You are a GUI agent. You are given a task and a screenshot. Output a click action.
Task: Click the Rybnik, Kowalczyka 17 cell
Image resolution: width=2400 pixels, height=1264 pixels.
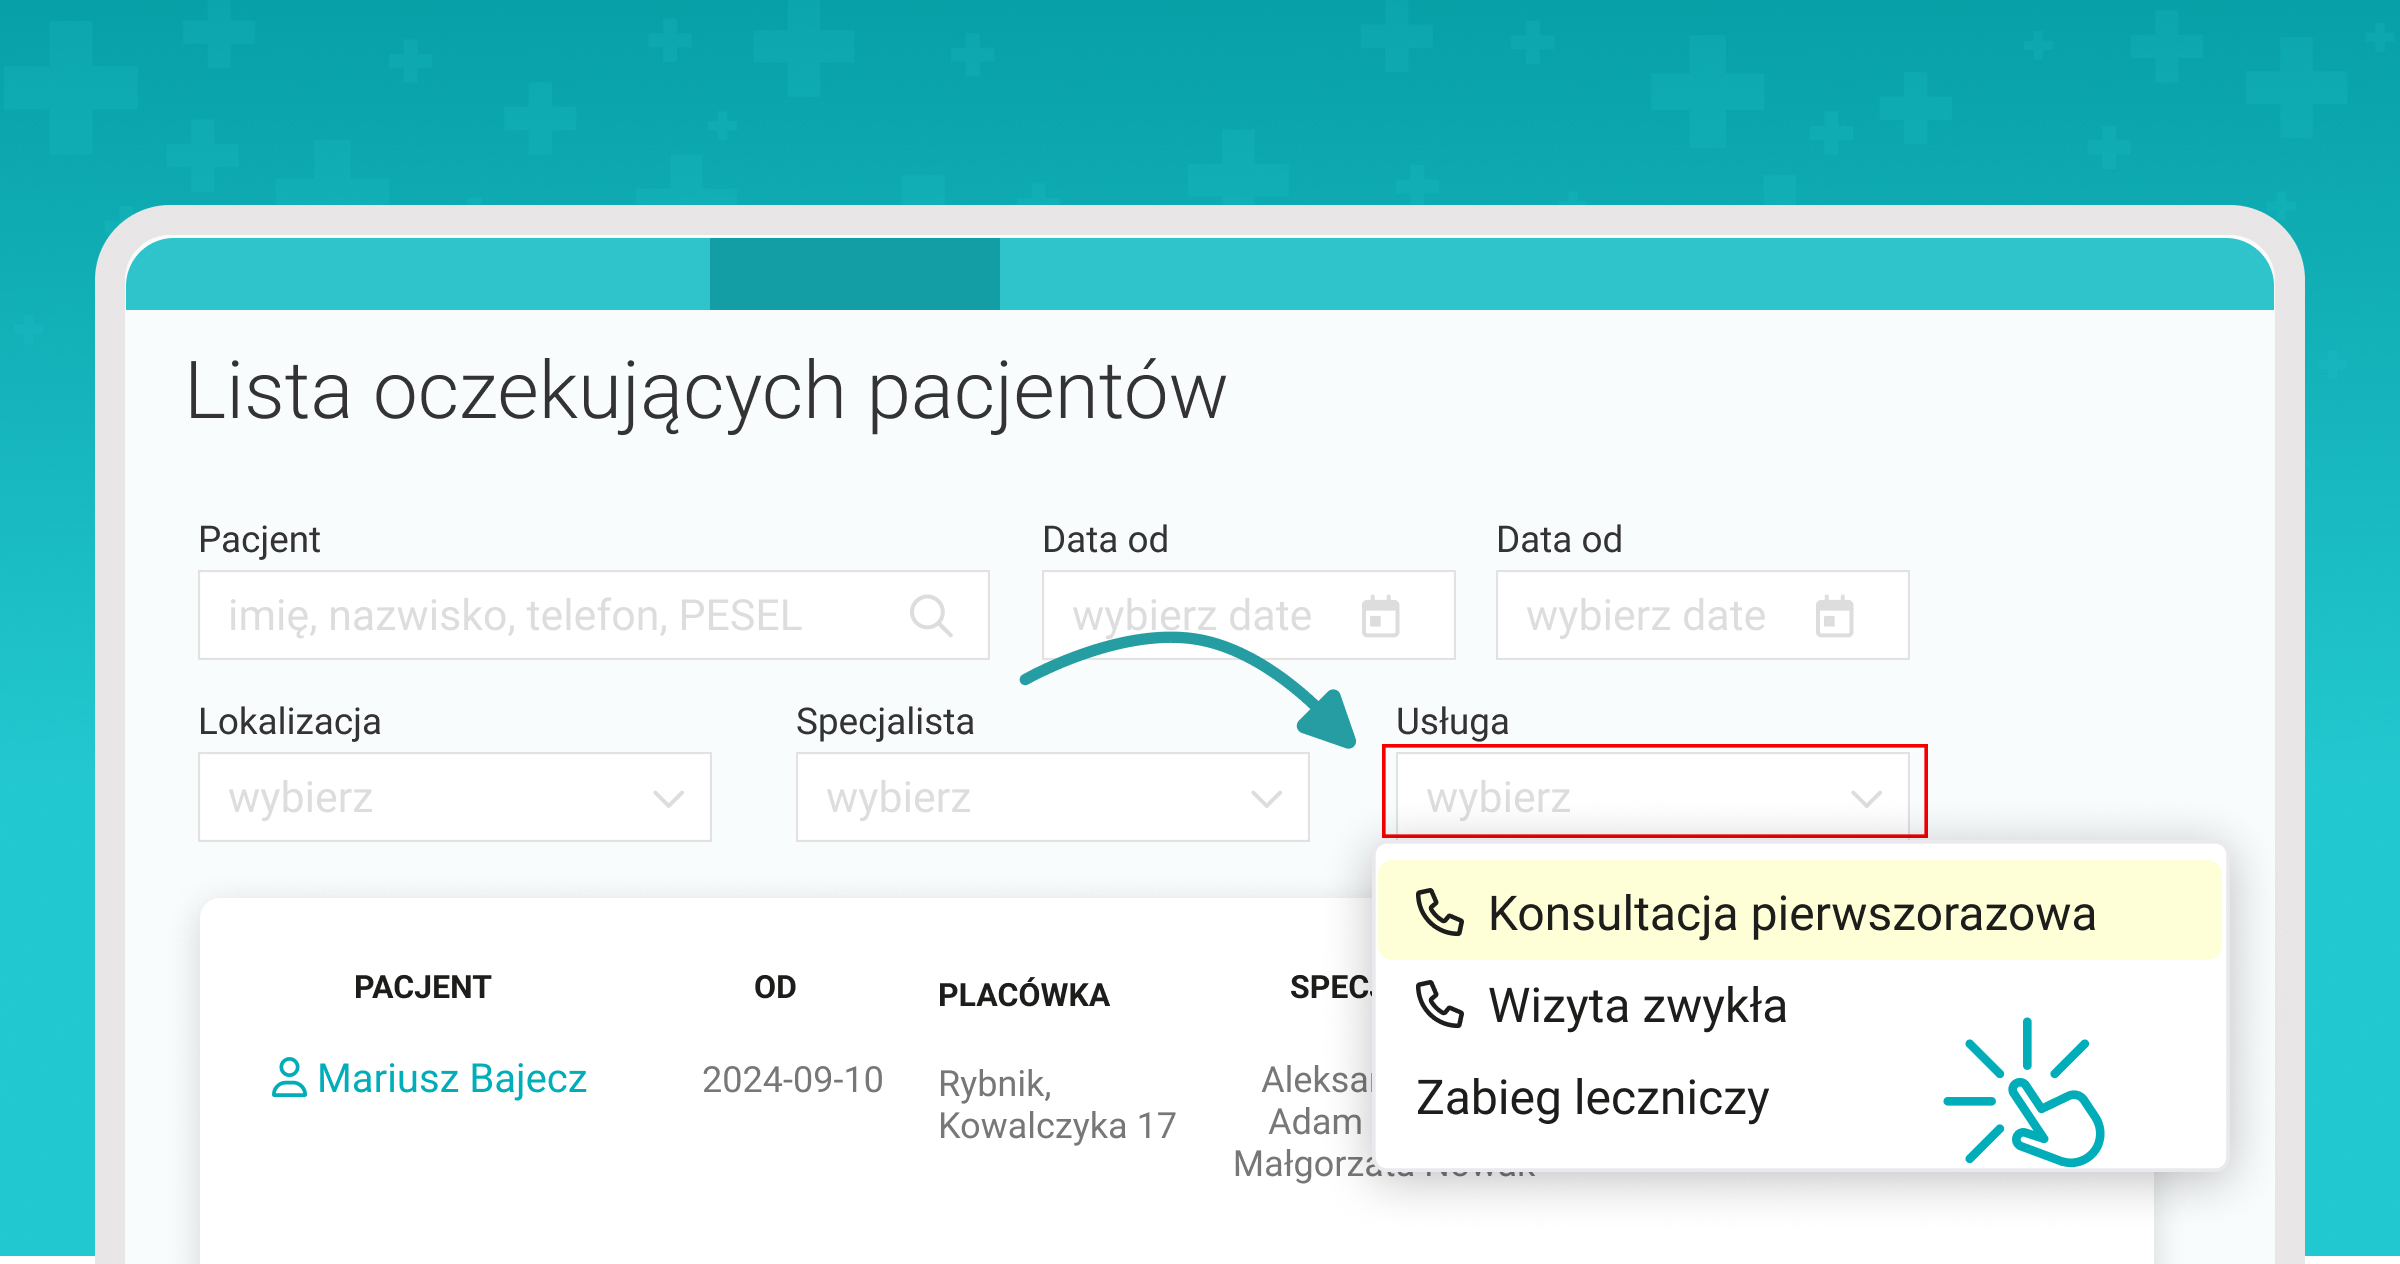point(1057,1104)
